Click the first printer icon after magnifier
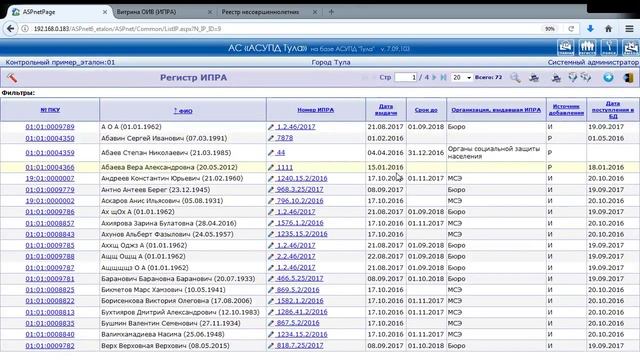The width and height of the screenshot is (640, 360). [x=534, y=78]
